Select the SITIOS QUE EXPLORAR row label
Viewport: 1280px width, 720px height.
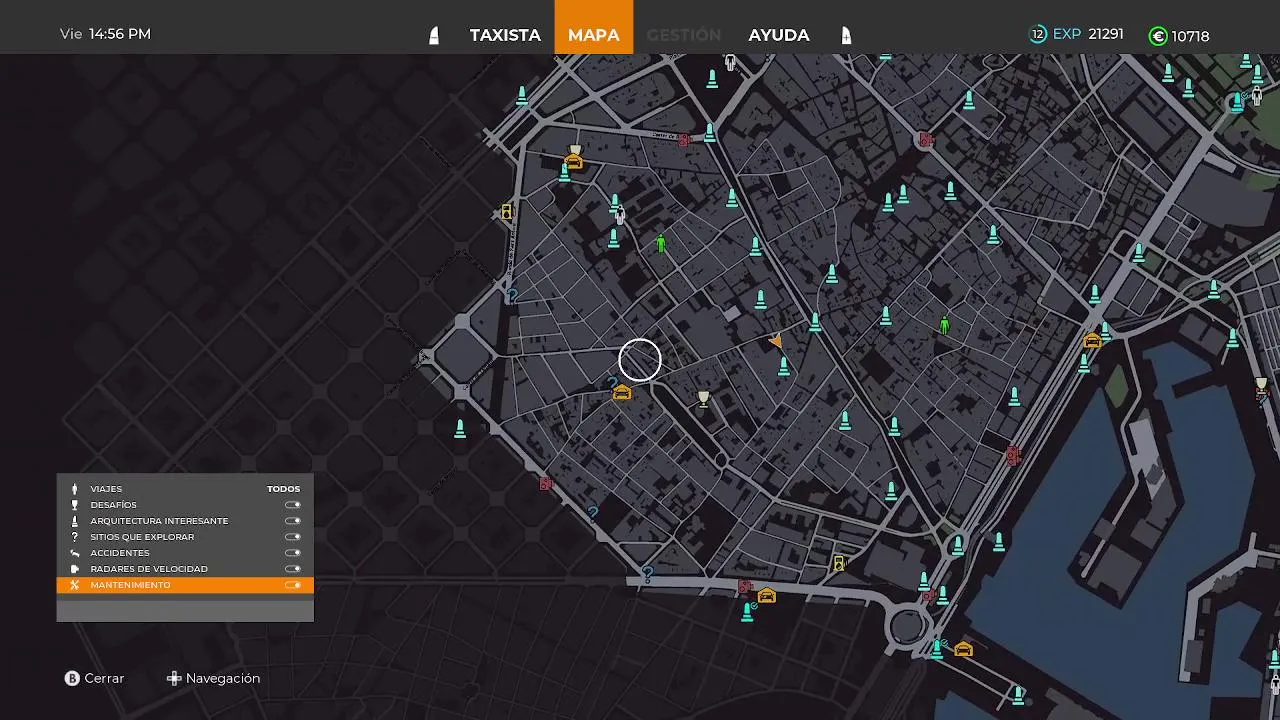point(142,537)
